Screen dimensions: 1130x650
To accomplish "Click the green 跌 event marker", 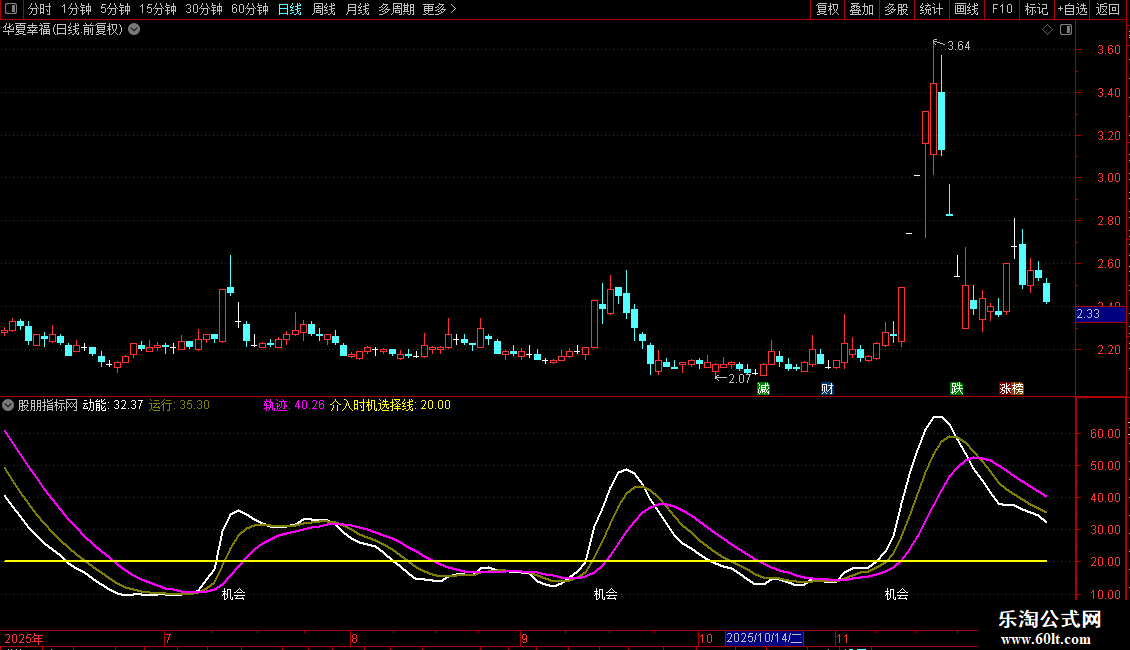I will point(957,388).
